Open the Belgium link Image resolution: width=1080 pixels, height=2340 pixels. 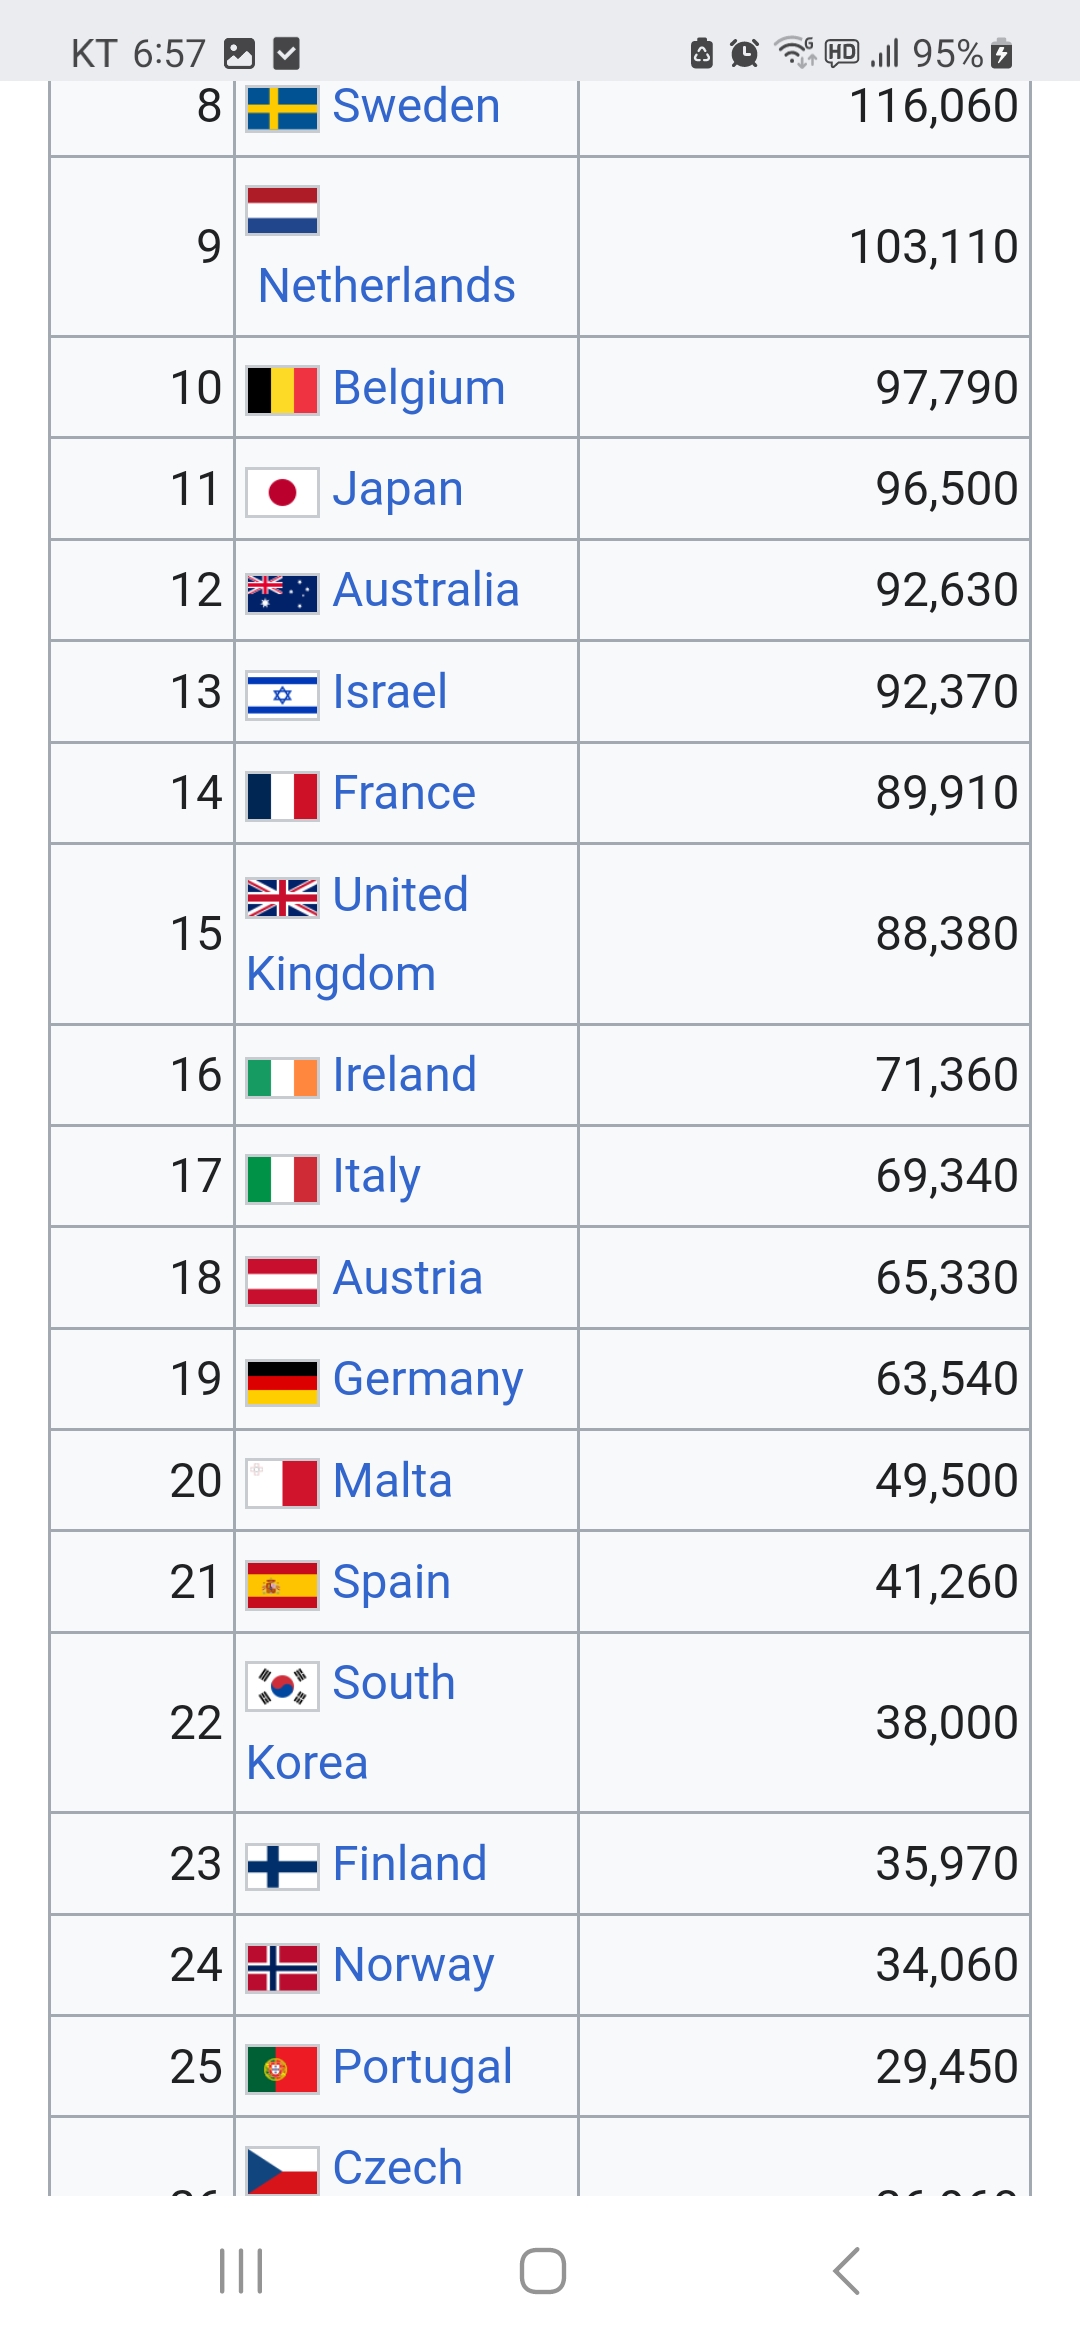[419, 389]
